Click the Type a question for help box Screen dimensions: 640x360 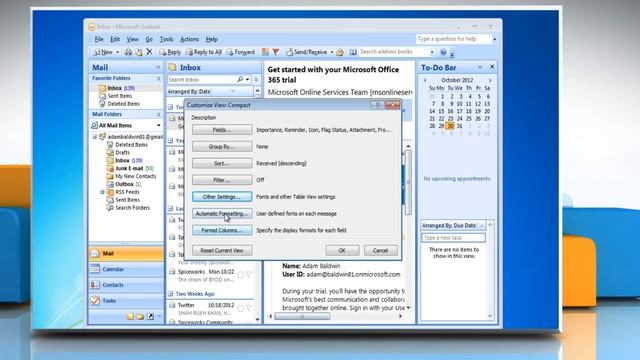tap(454, 39)
